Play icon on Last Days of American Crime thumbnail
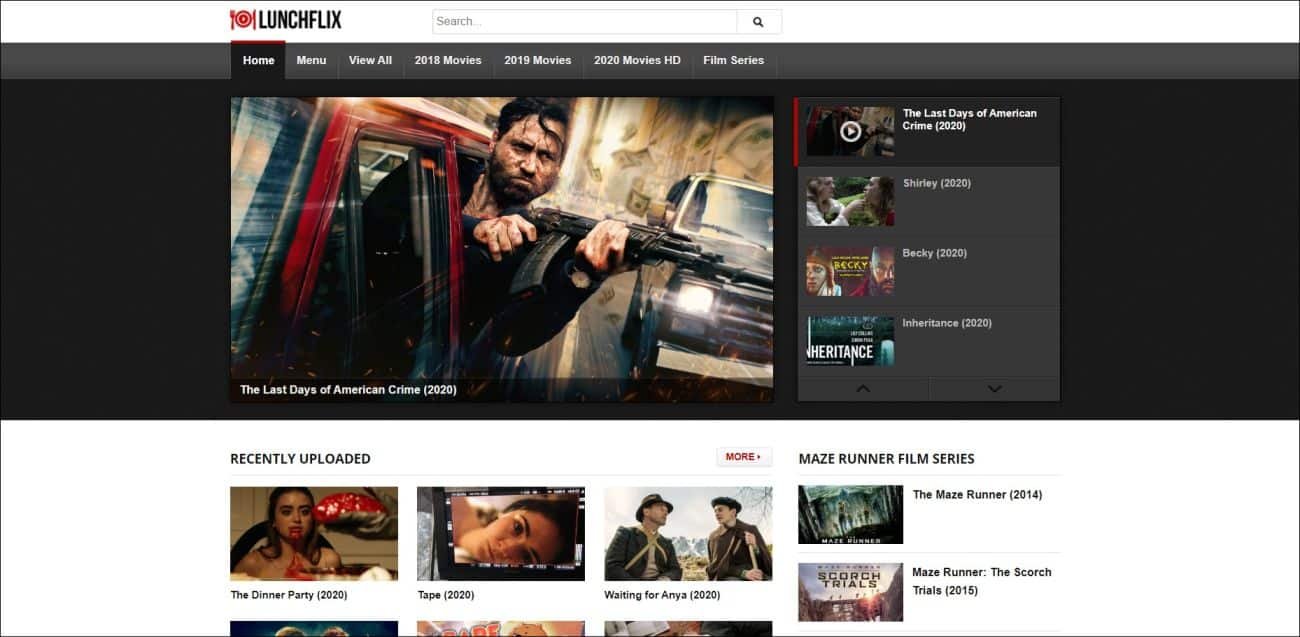Viewport: 1300px width, 637px height. click(x=850, y=131)
